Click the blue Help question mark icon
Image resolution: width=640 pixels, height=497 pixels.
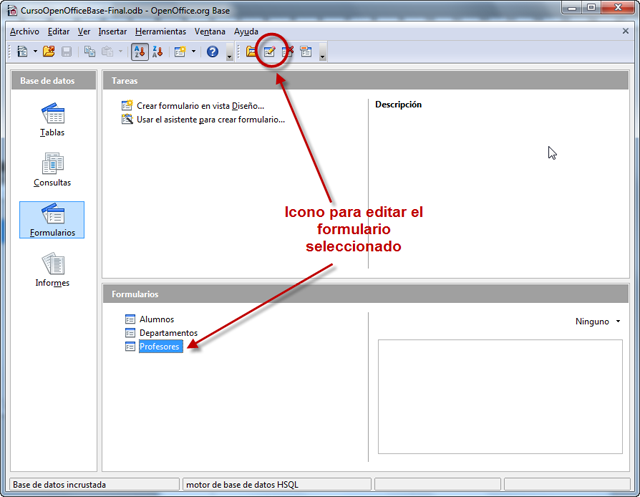pos(212,52)
